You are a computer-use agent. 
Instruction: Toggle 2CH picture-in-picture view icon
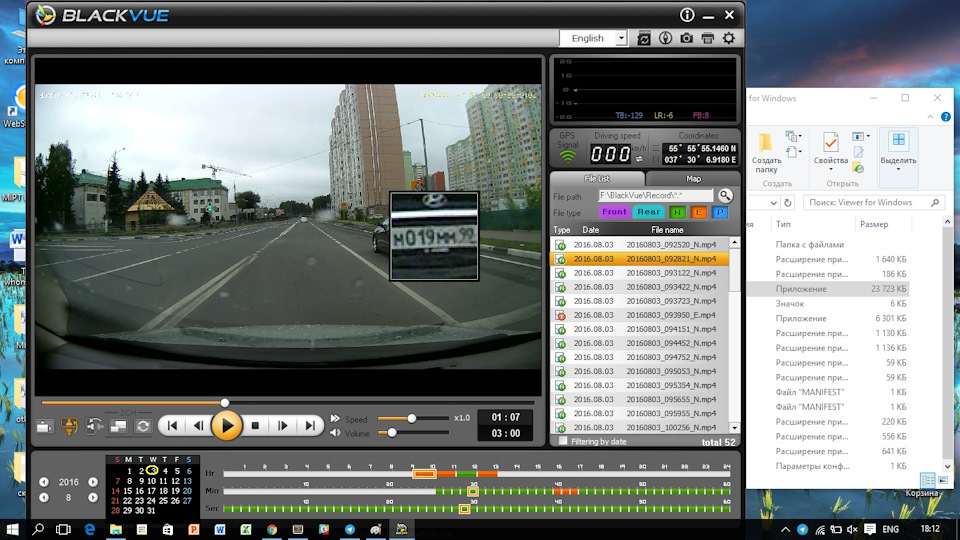[118, 426]
